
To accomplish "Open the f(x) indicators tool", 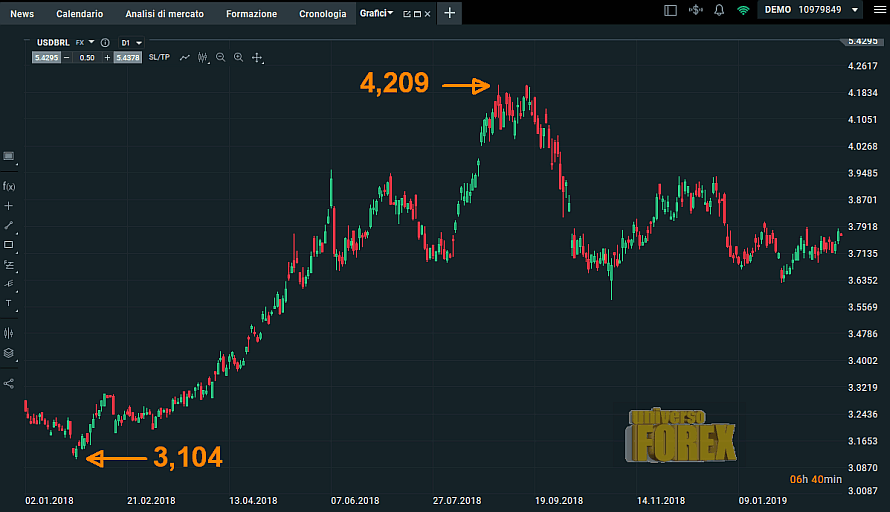I will (x=9, y=186).
